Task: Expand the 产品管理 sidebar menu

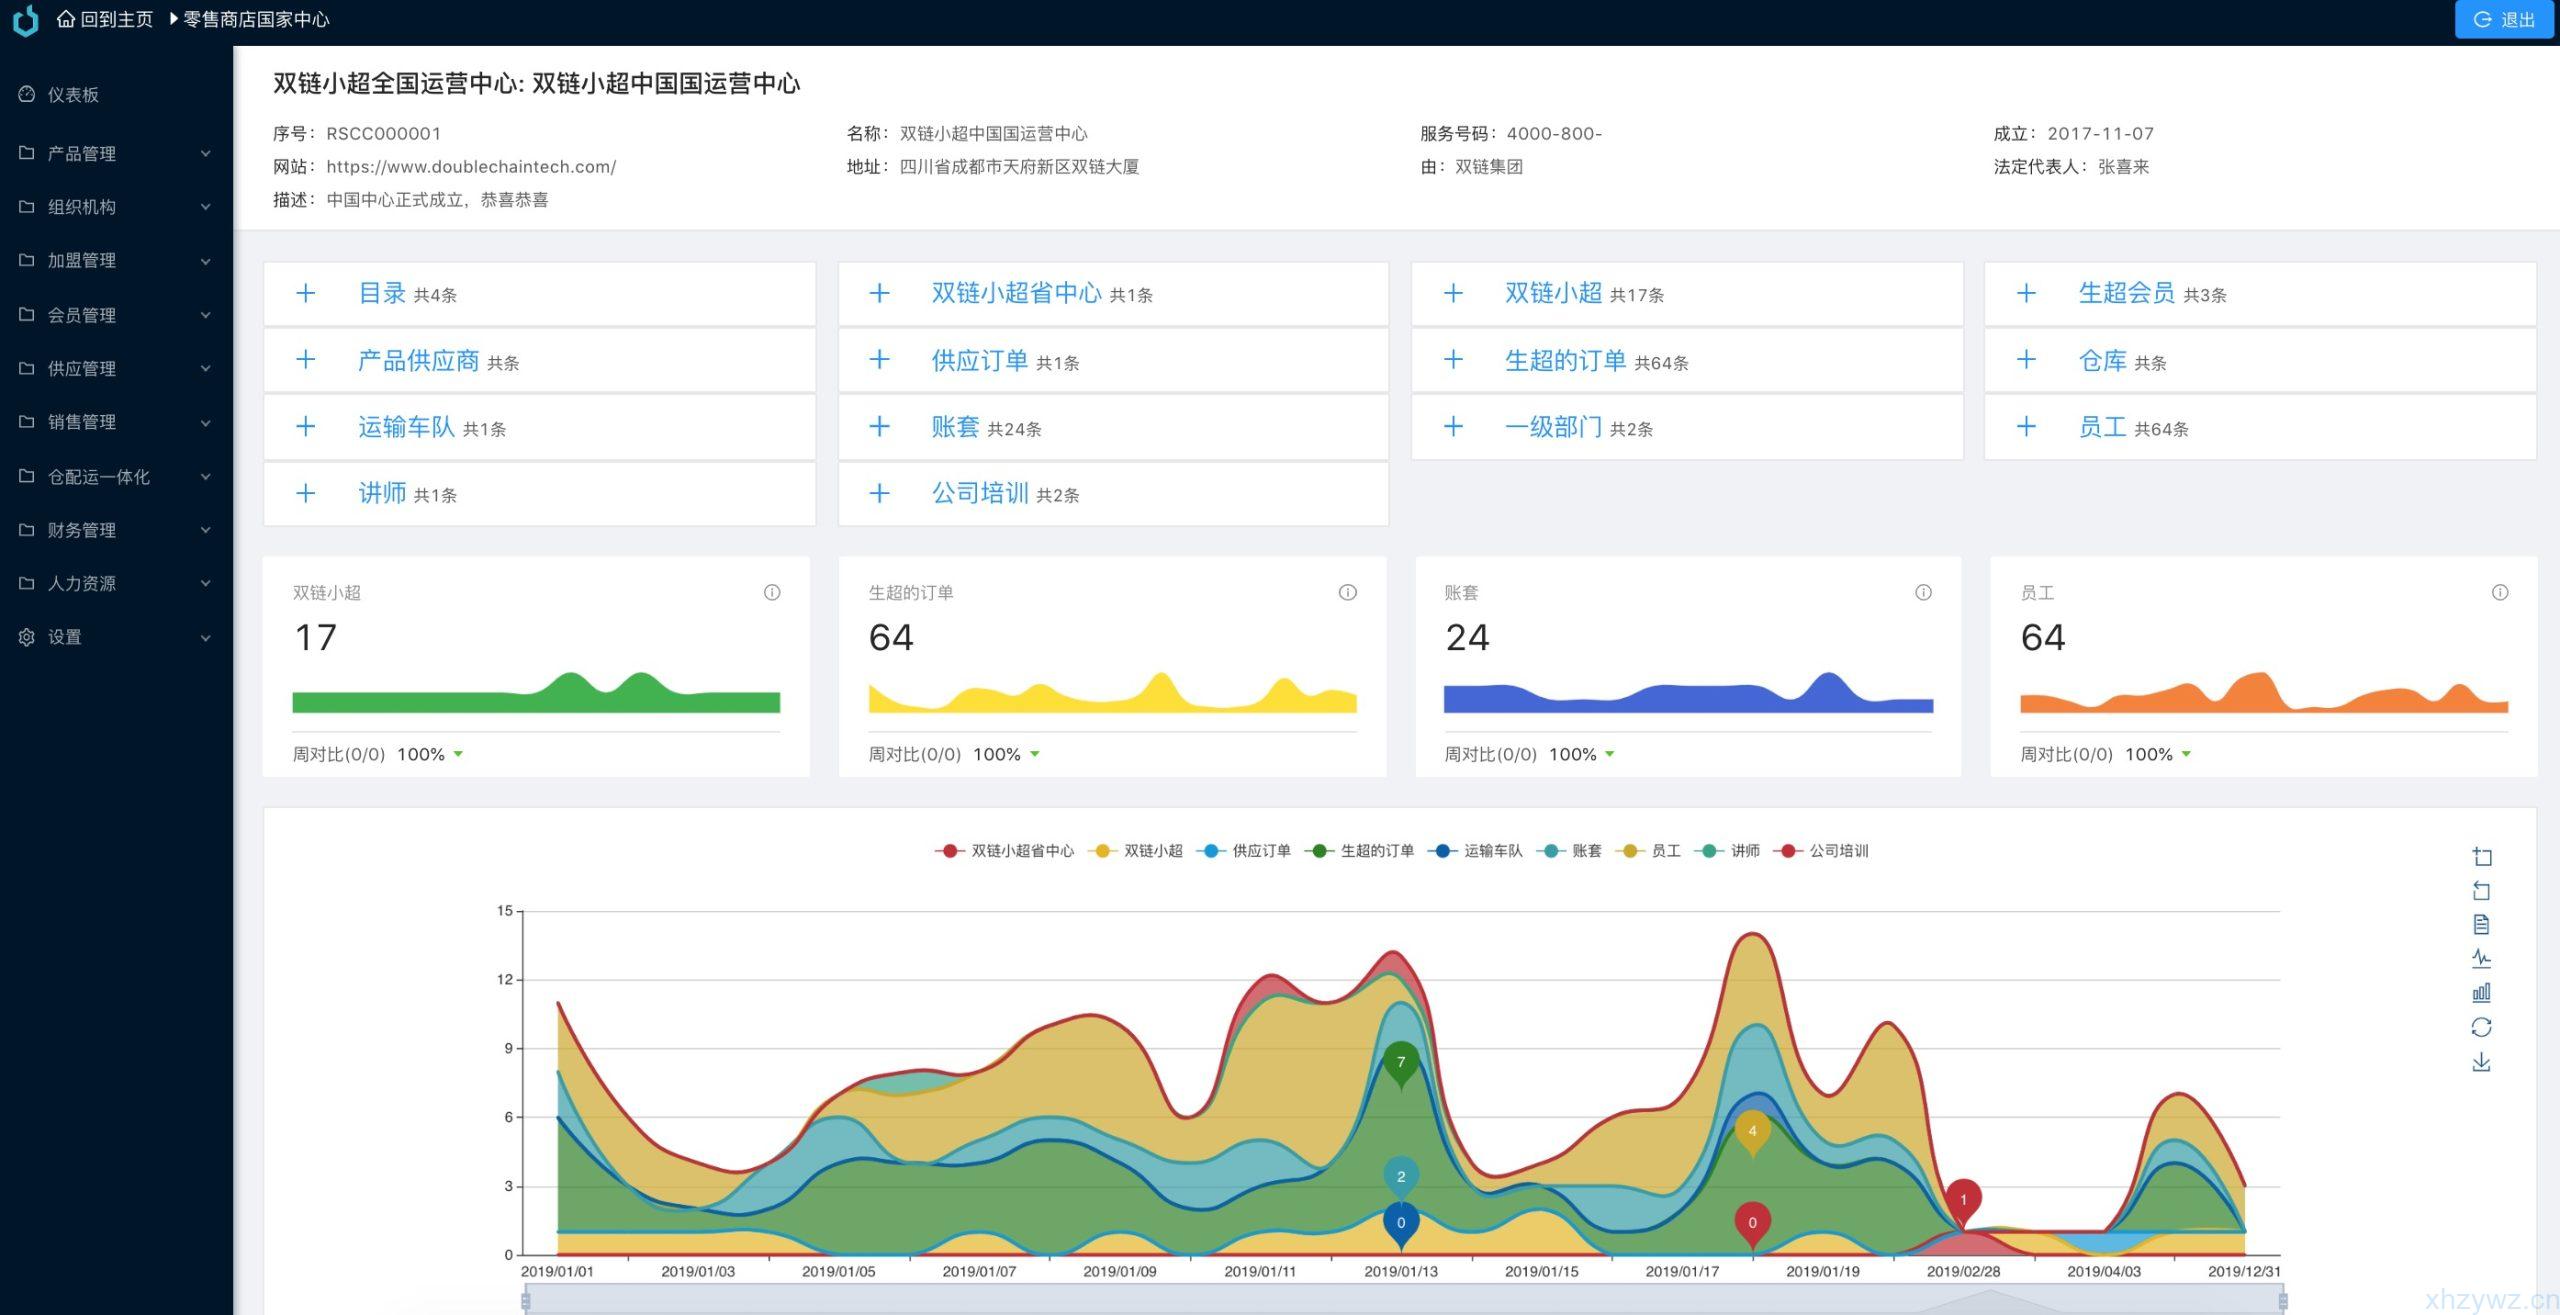Action: coord(84,153)
